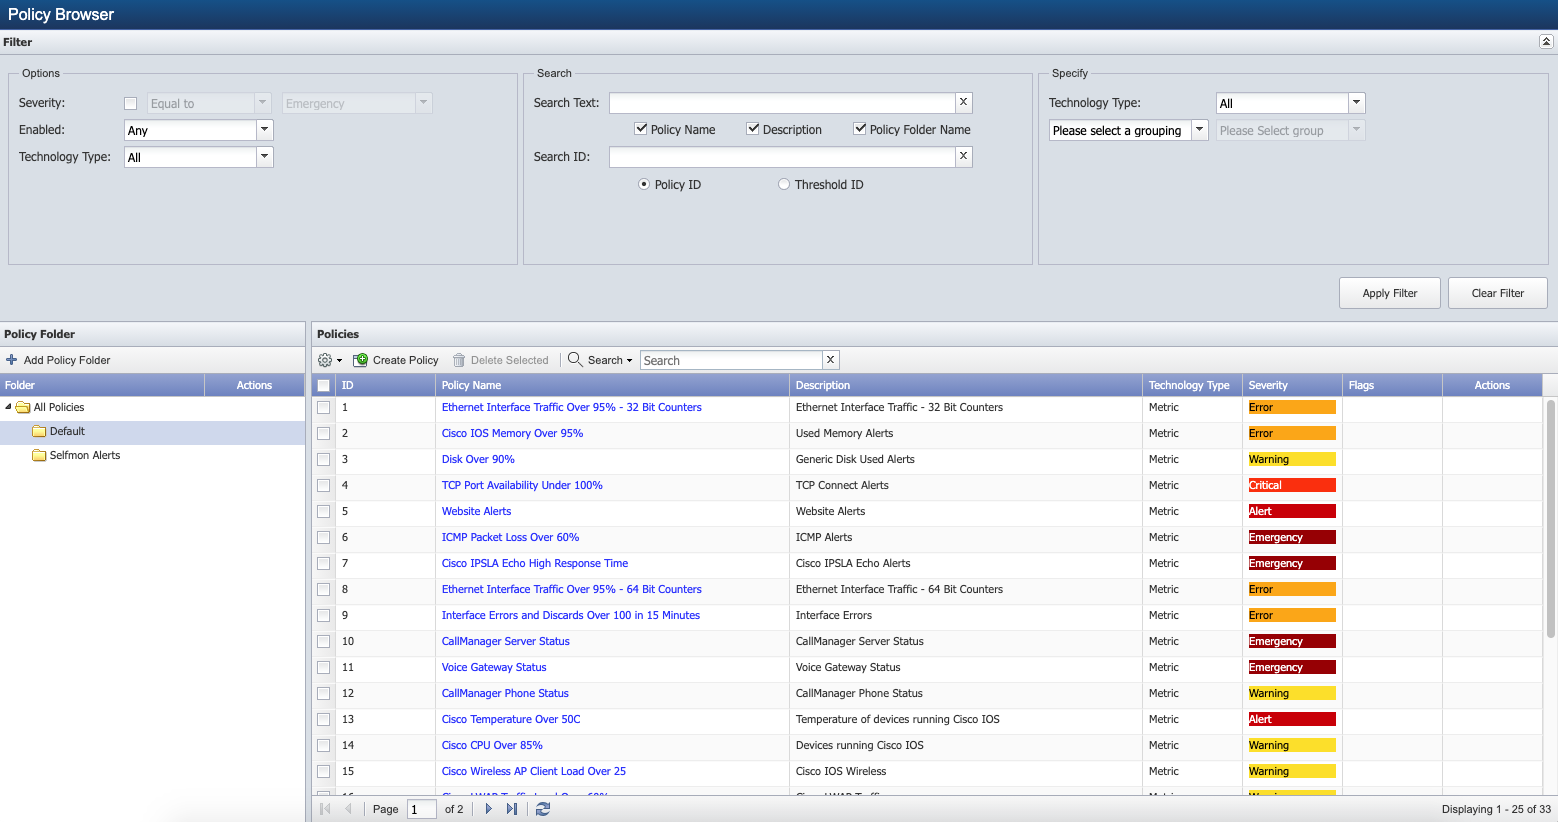Open policy Voice Gateway Status

(x=494, y=667)
